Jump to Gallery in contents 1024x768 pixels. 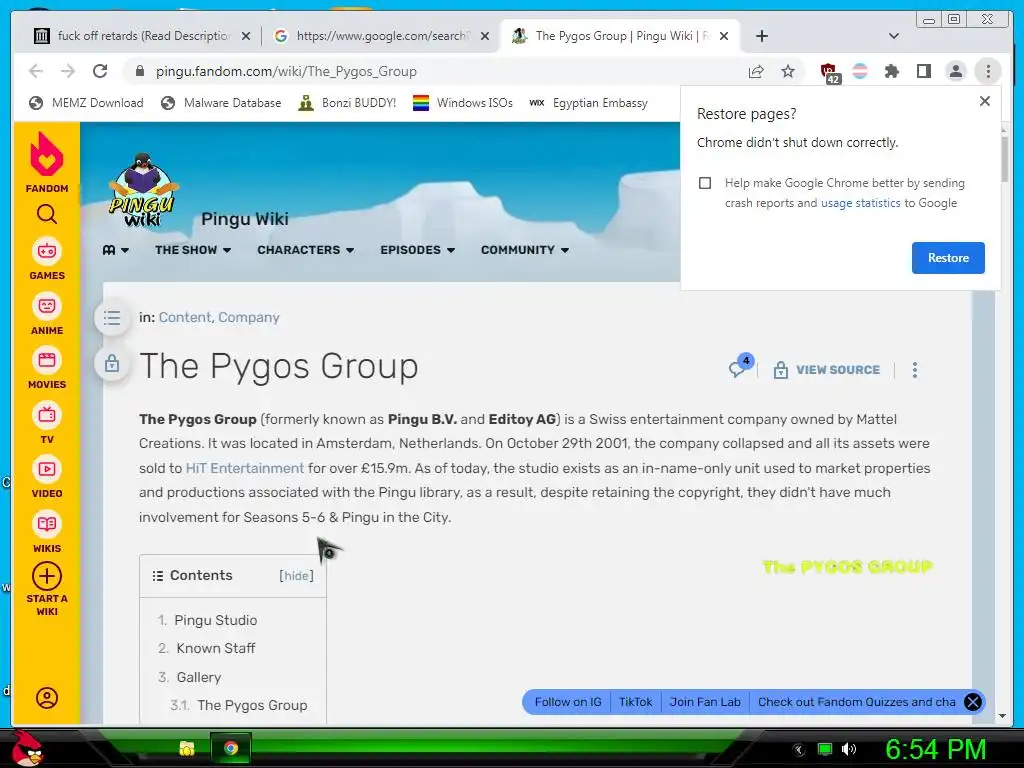click(x=199, y=677)
